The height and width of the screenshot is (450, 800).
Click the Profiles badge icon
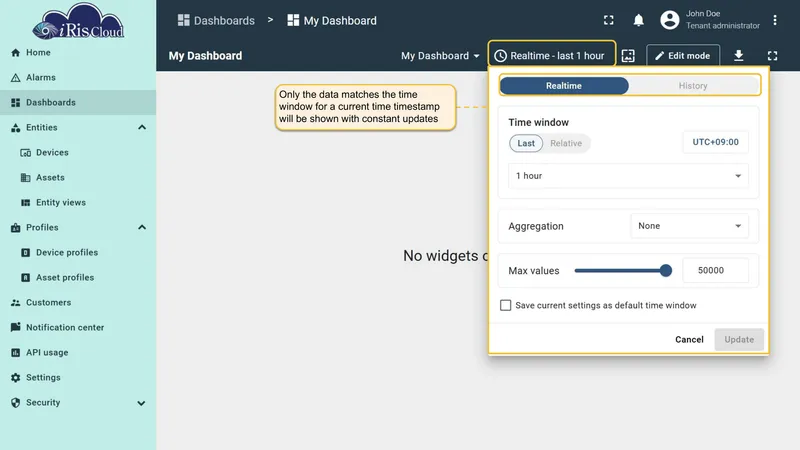16,228
